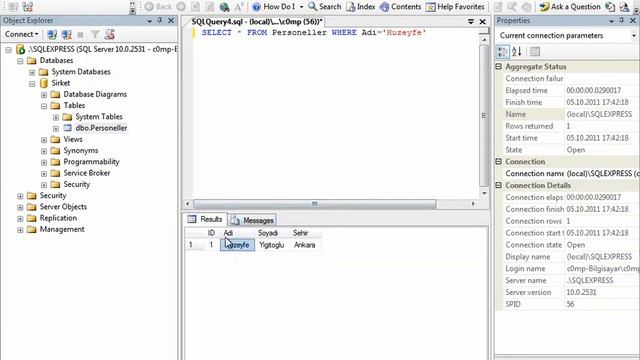Click the Property Pages icon in Properties
This screenshot has height=360, width=640.
tap(535, 51)
